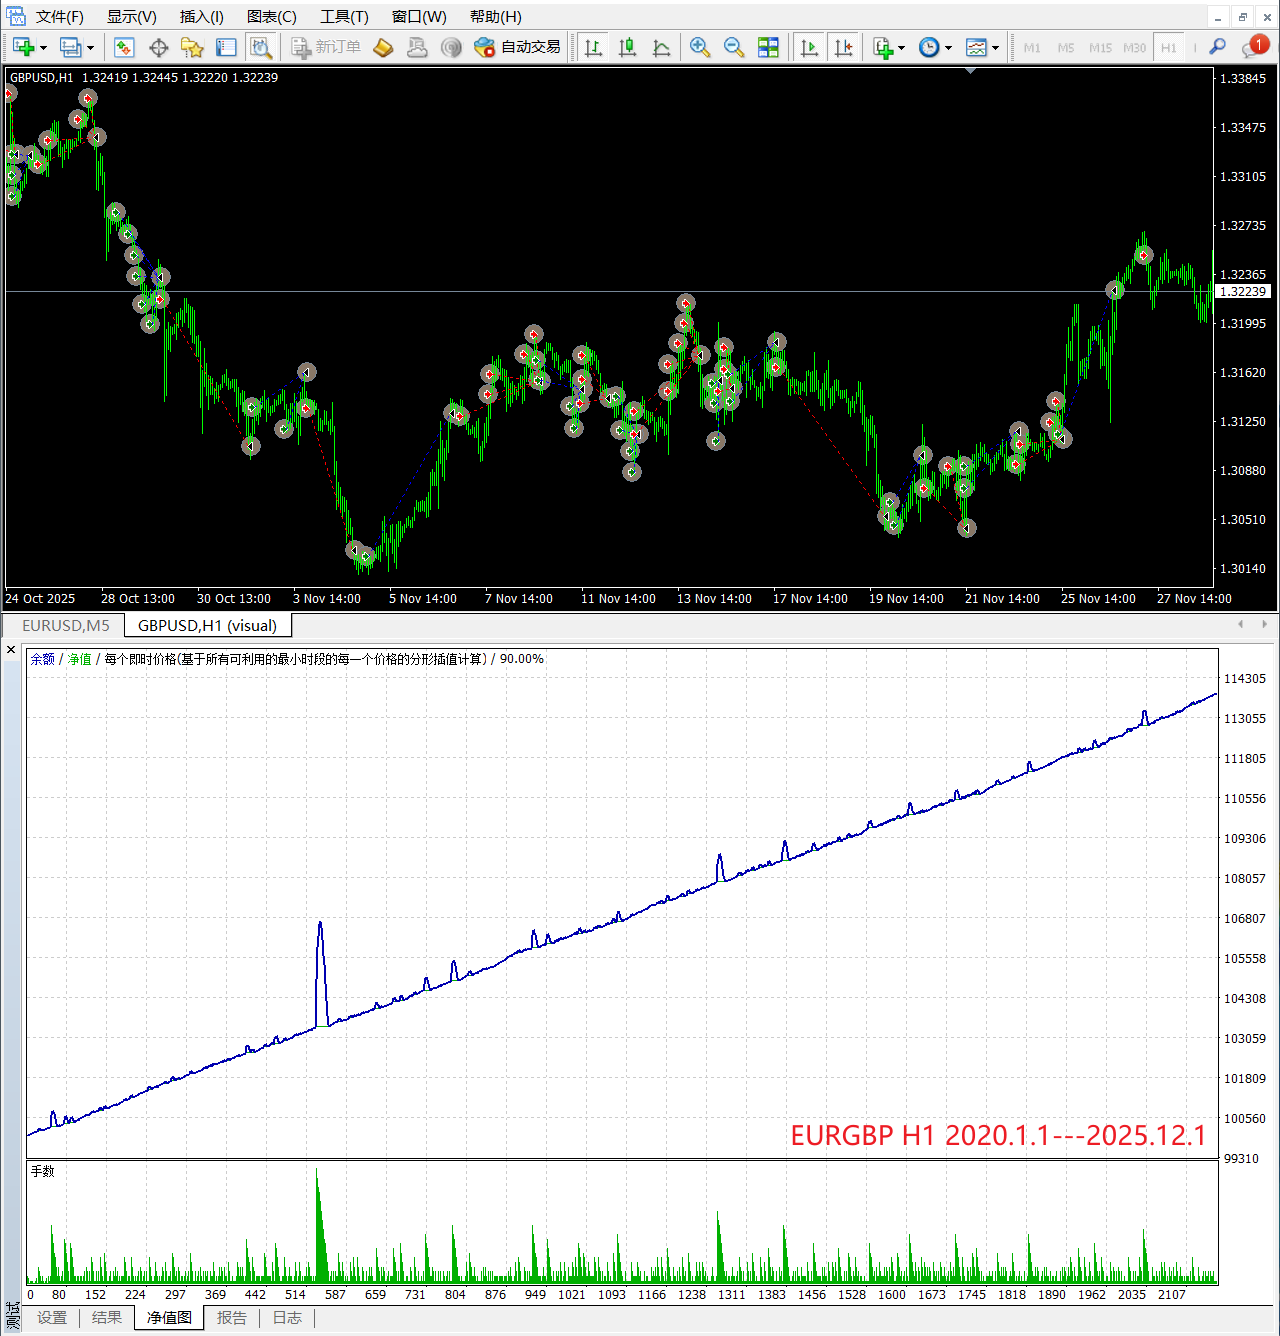Zoom out of the chart
Viewport: 1280px width, 1336px height.
734,47
